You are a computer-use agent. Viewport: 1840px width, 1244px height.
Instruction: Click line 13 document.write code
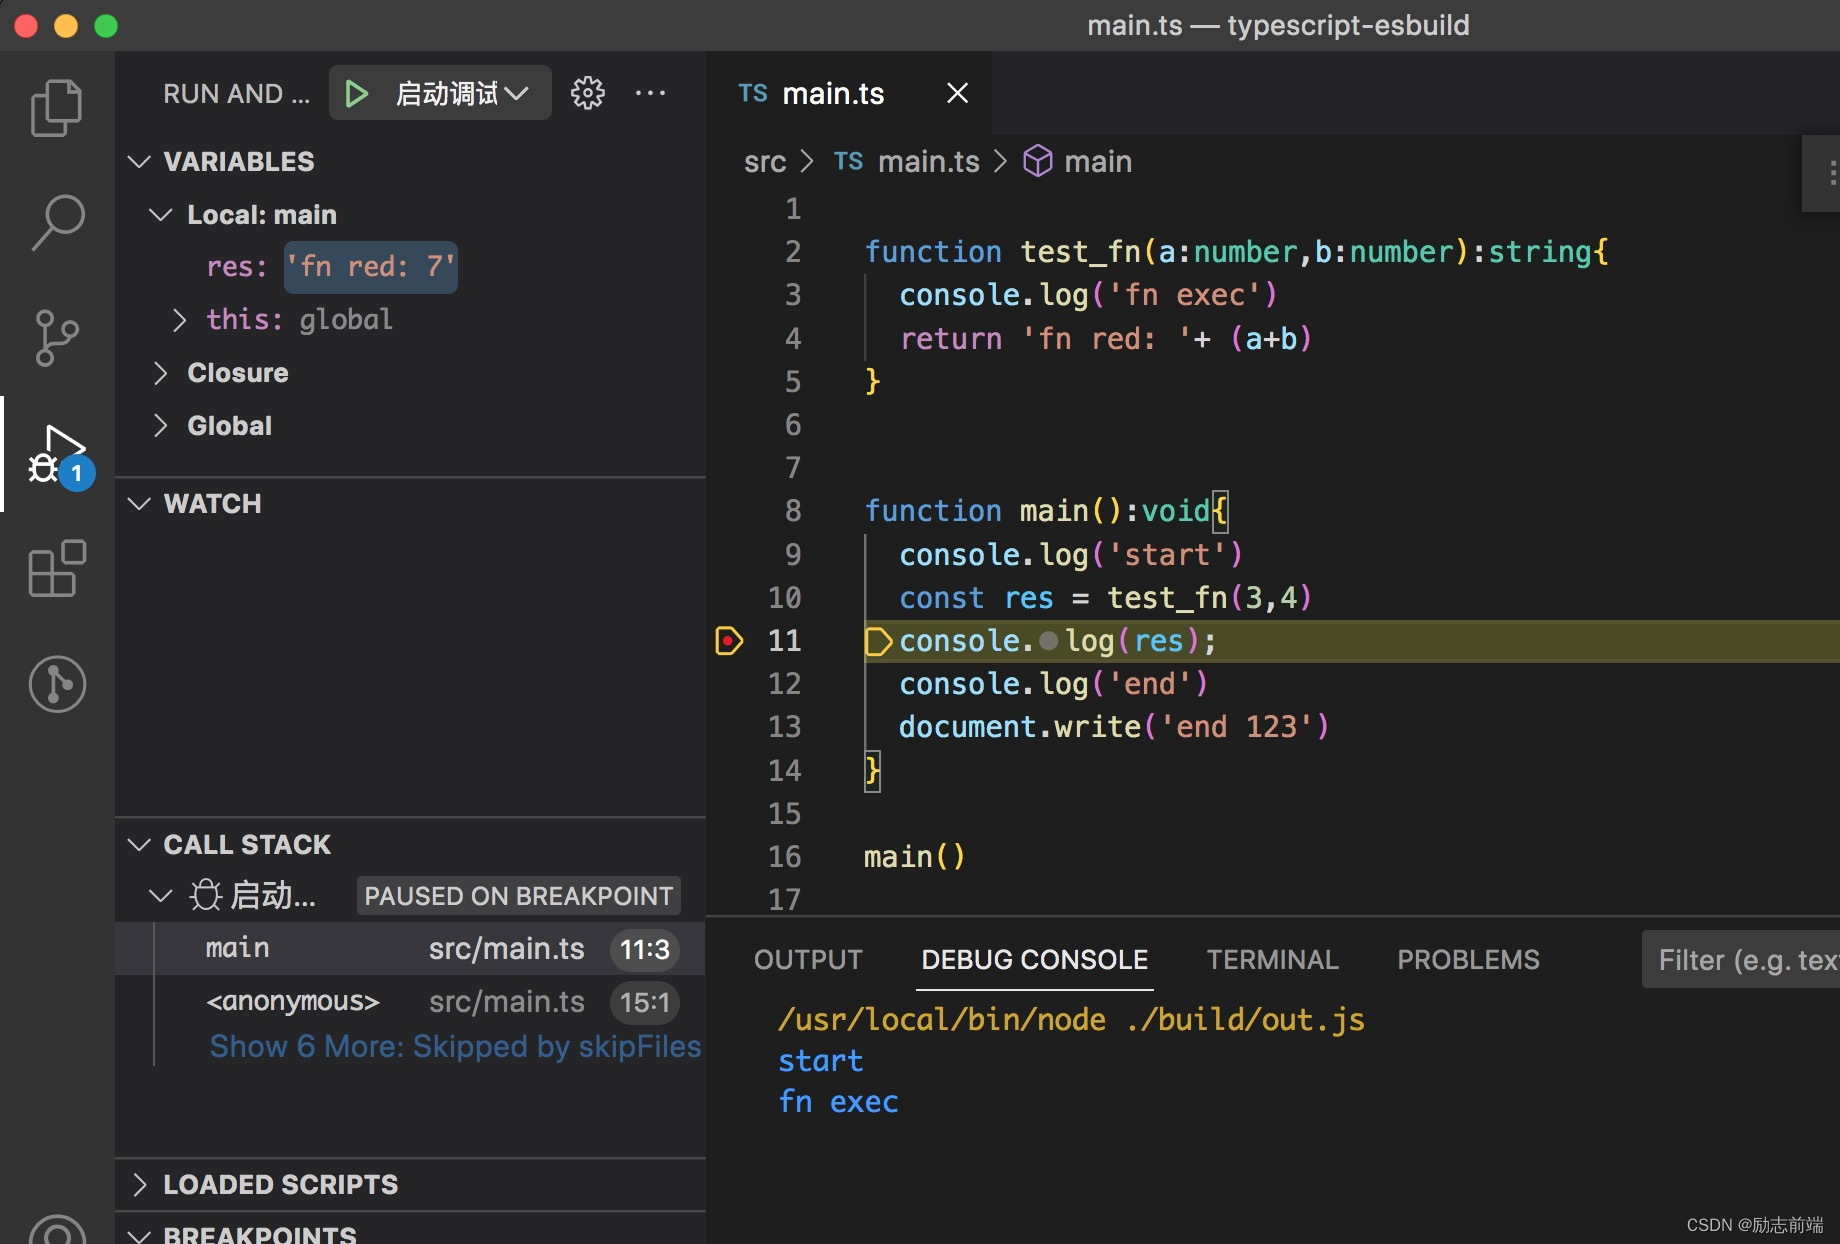1114,727
